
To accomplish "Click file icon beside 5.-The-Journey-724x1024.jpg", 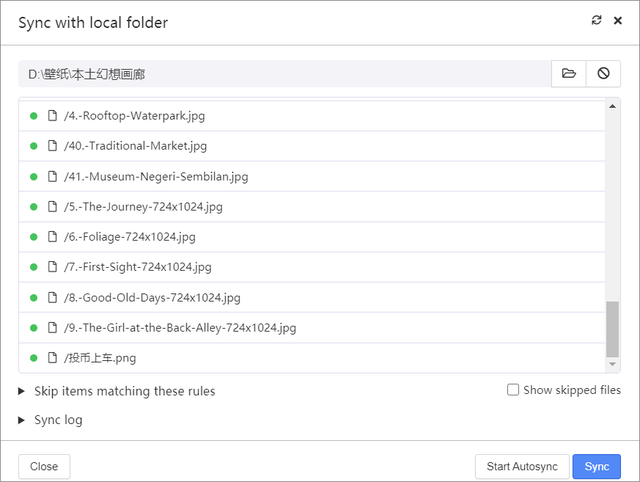I will point(53,207).
